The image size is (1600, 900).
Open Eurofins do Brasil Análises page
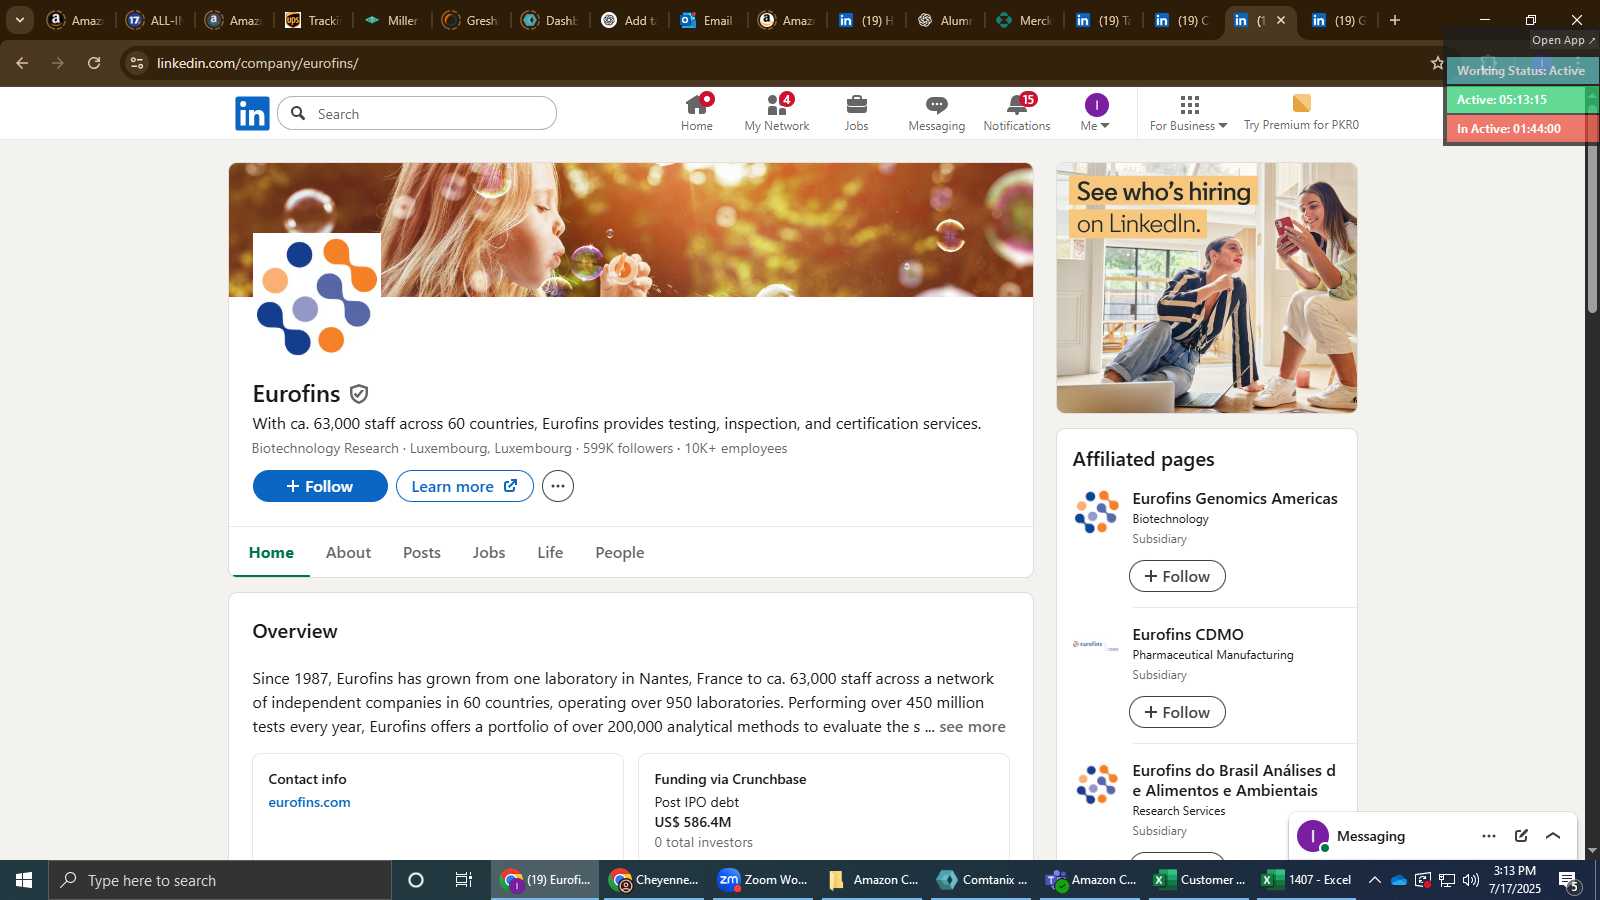coord(1234,780)
